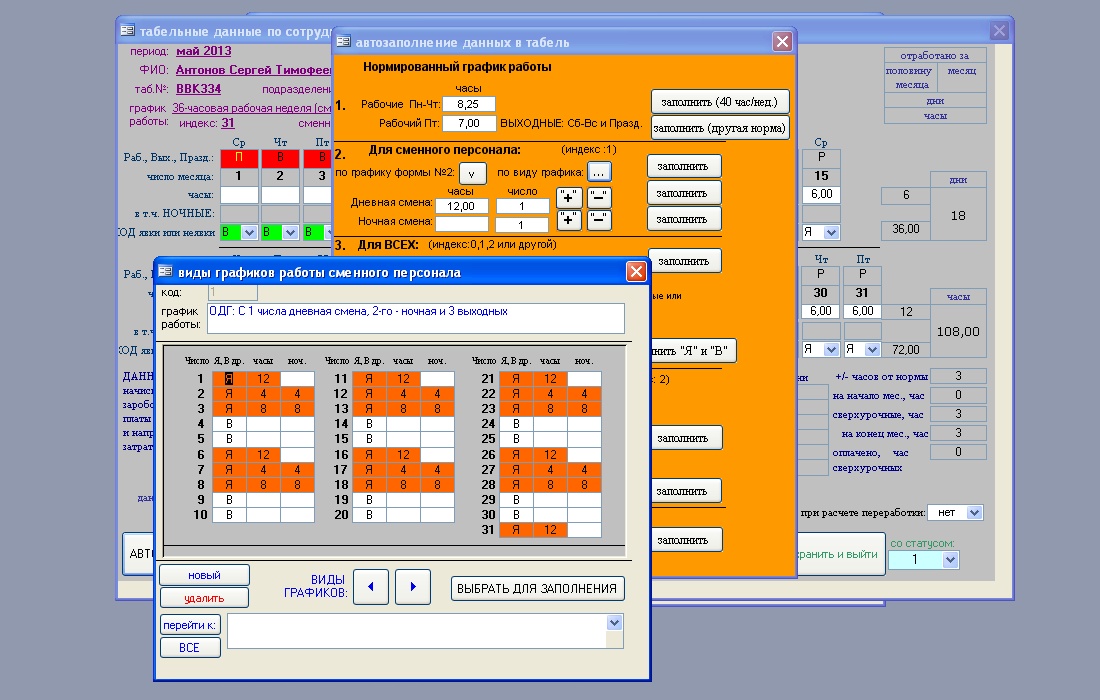Click 'сверхурочные, час' value field
The width and height of the screenshot is (1100, 700).
tap(958, 414)
